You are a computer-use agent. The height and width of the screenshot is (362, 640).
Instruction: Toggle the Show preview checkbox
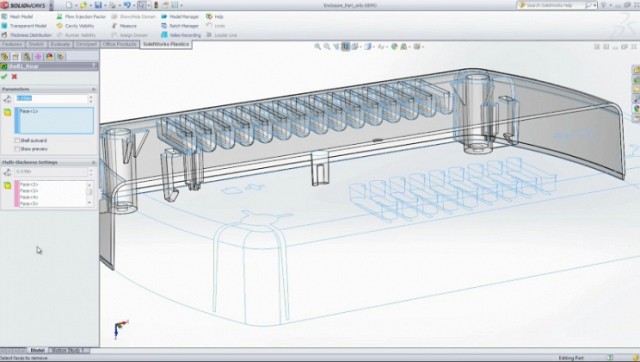click(x=17, y=149)
